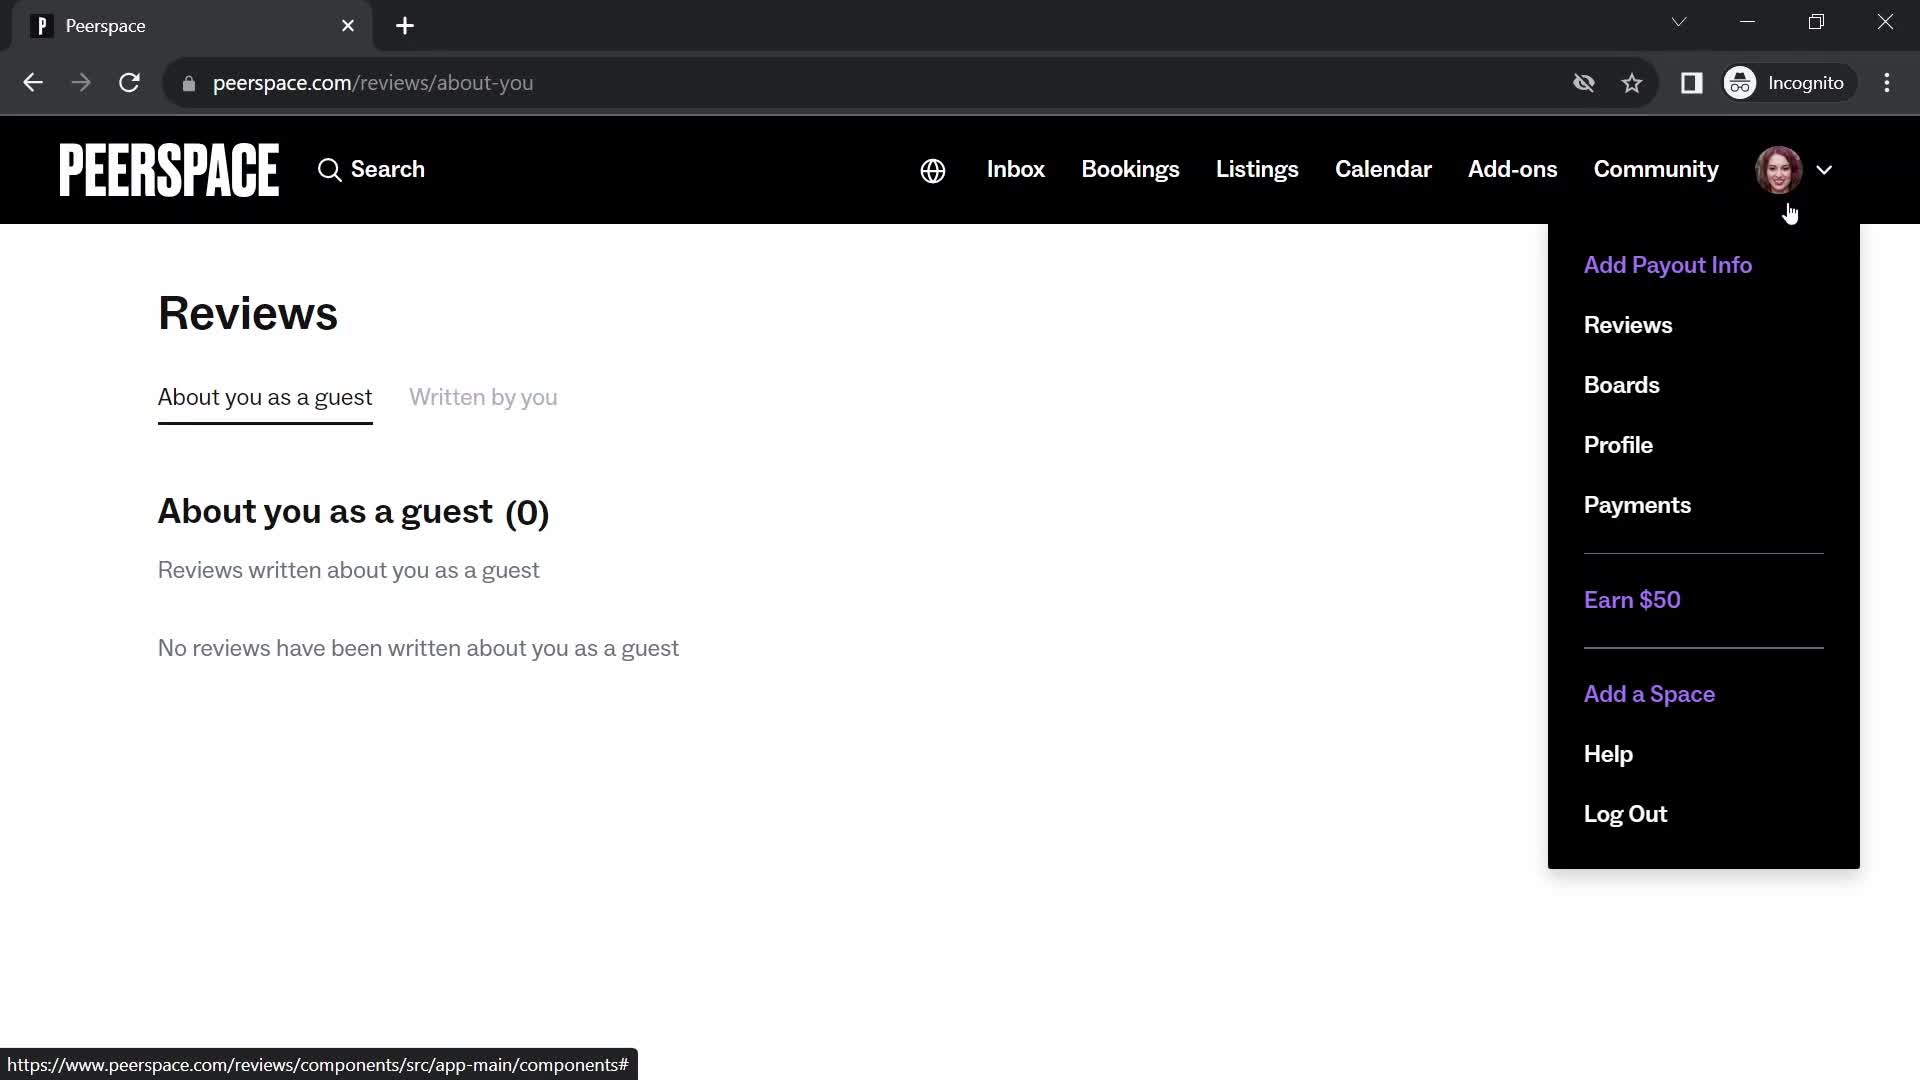The width and height of the screenshot is (1920, 1080).
Task: Open the Search tool
Action: click(x=371, y=169)
